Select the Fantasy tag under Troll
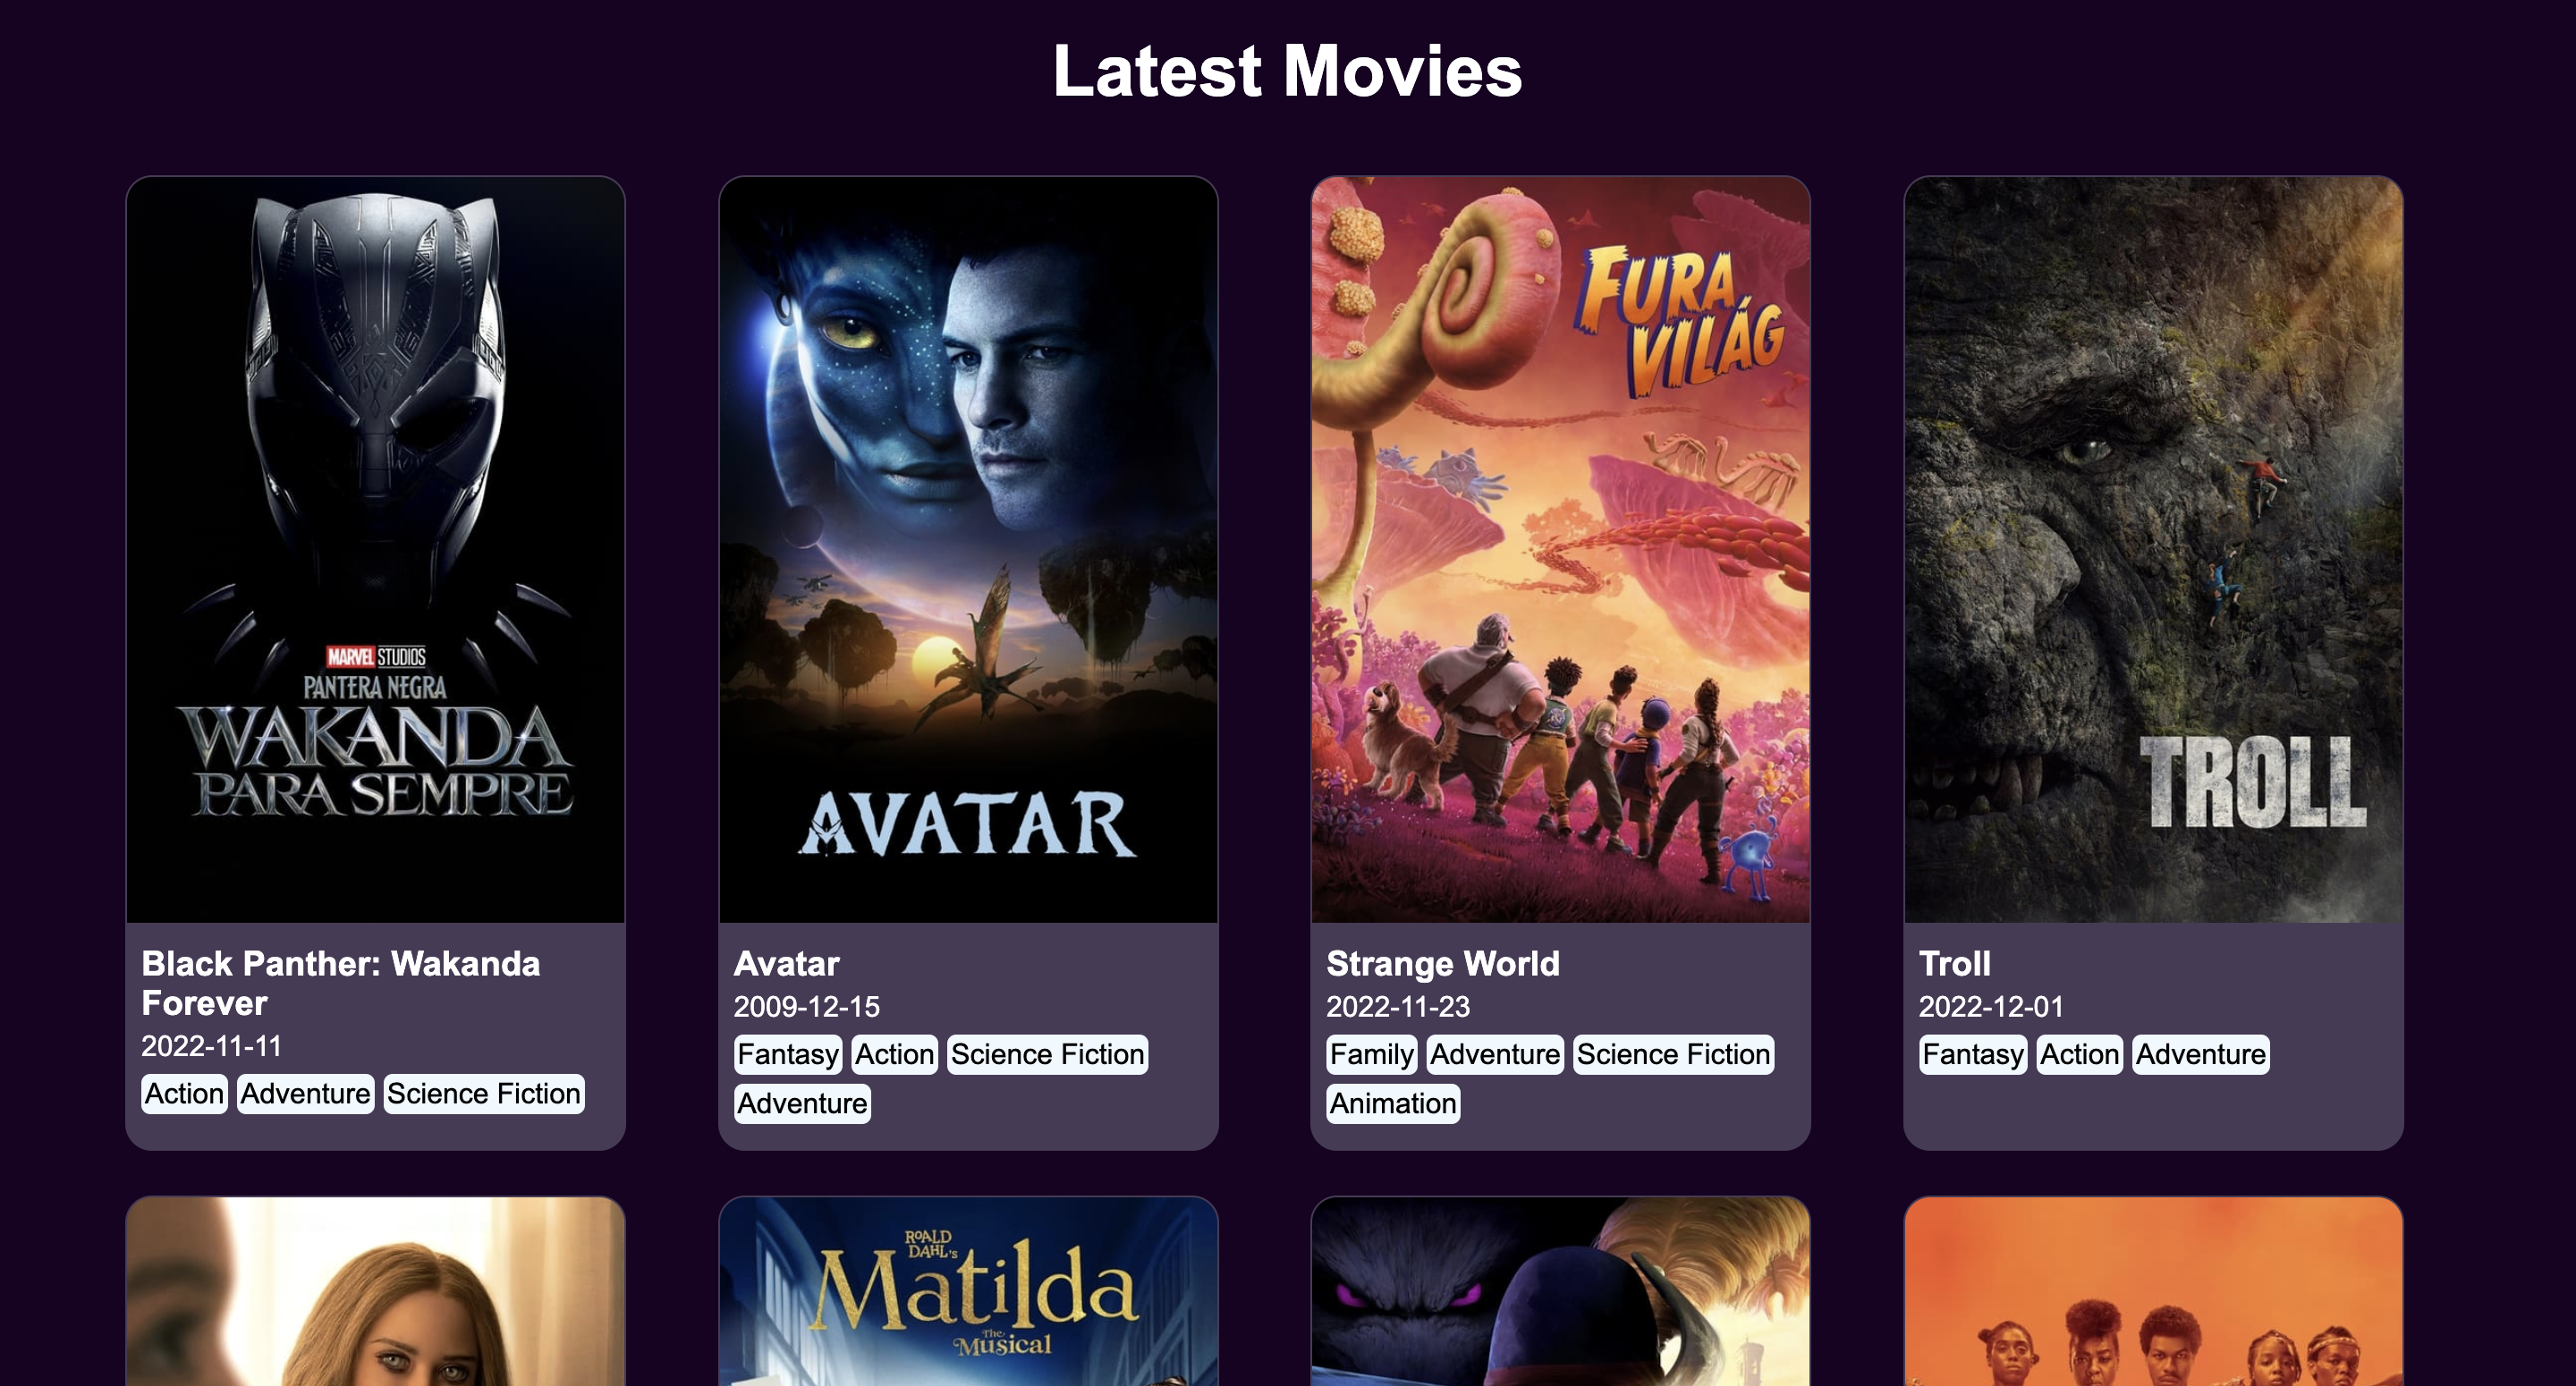Viewport: 2576px width, 1386px height. point(1972,1054)
